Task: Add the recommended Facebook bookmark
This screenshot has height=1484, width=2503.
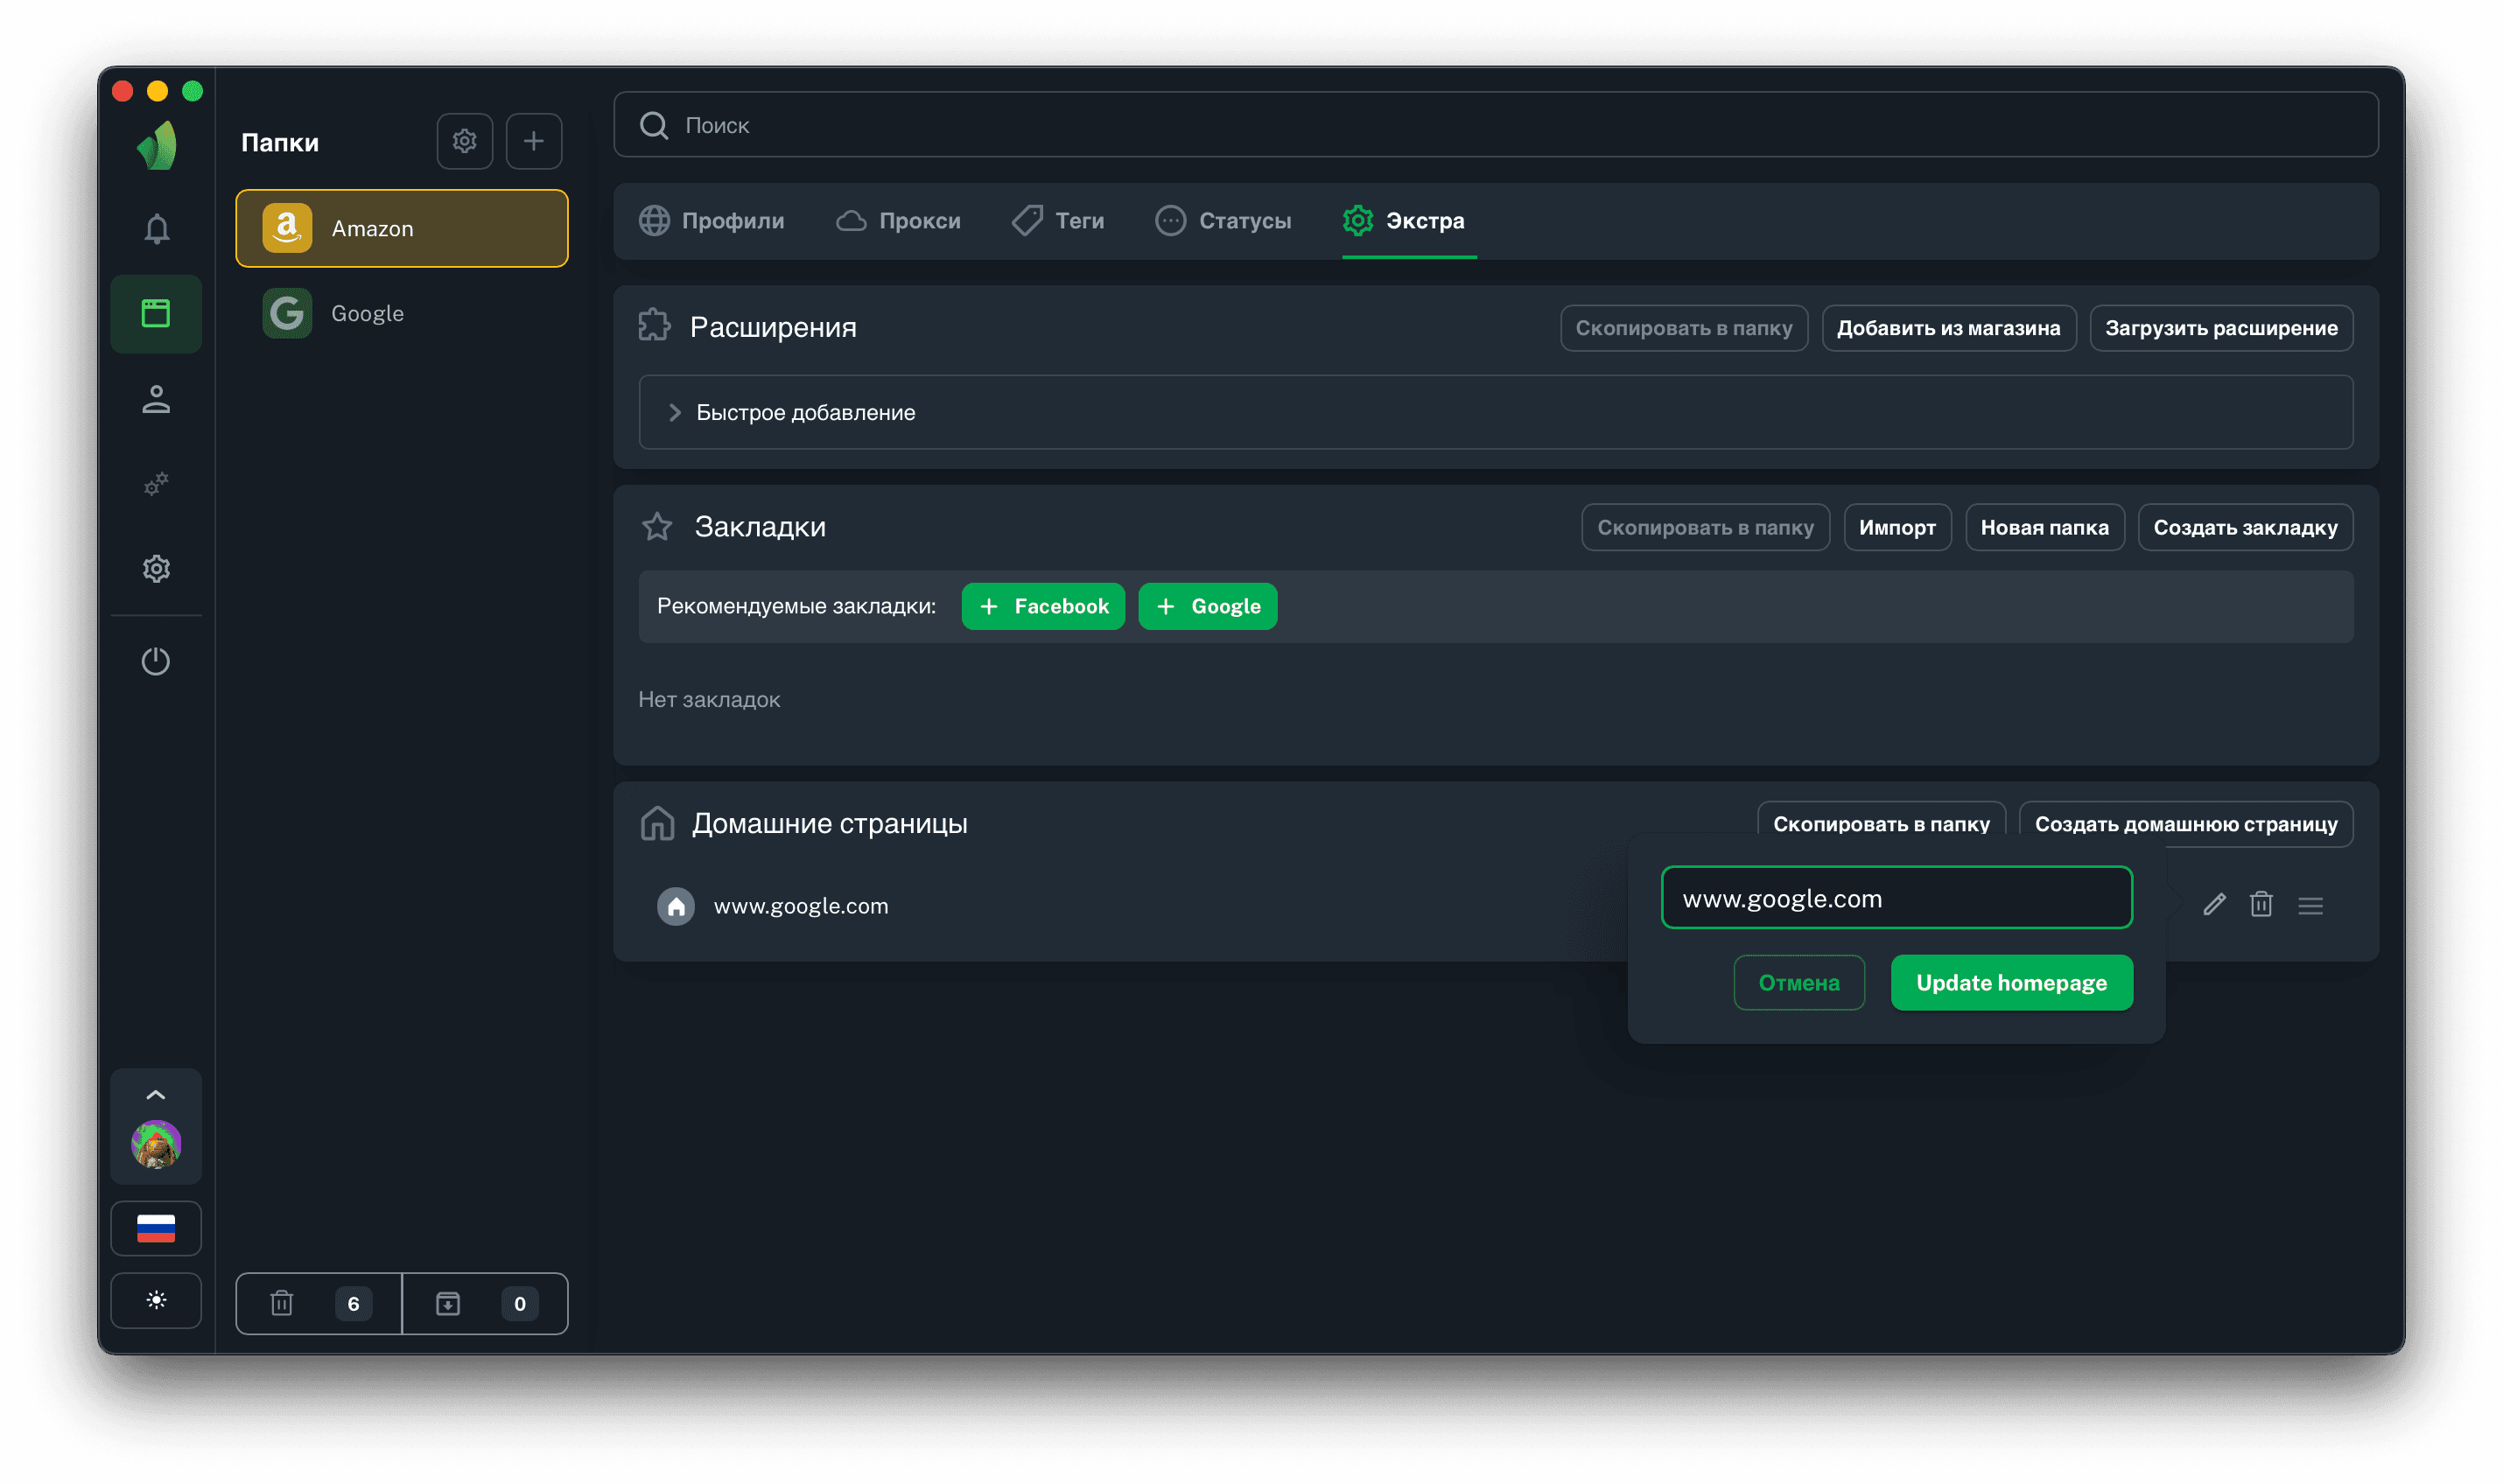Action: pyautogui.click(x=1042, y=606)
